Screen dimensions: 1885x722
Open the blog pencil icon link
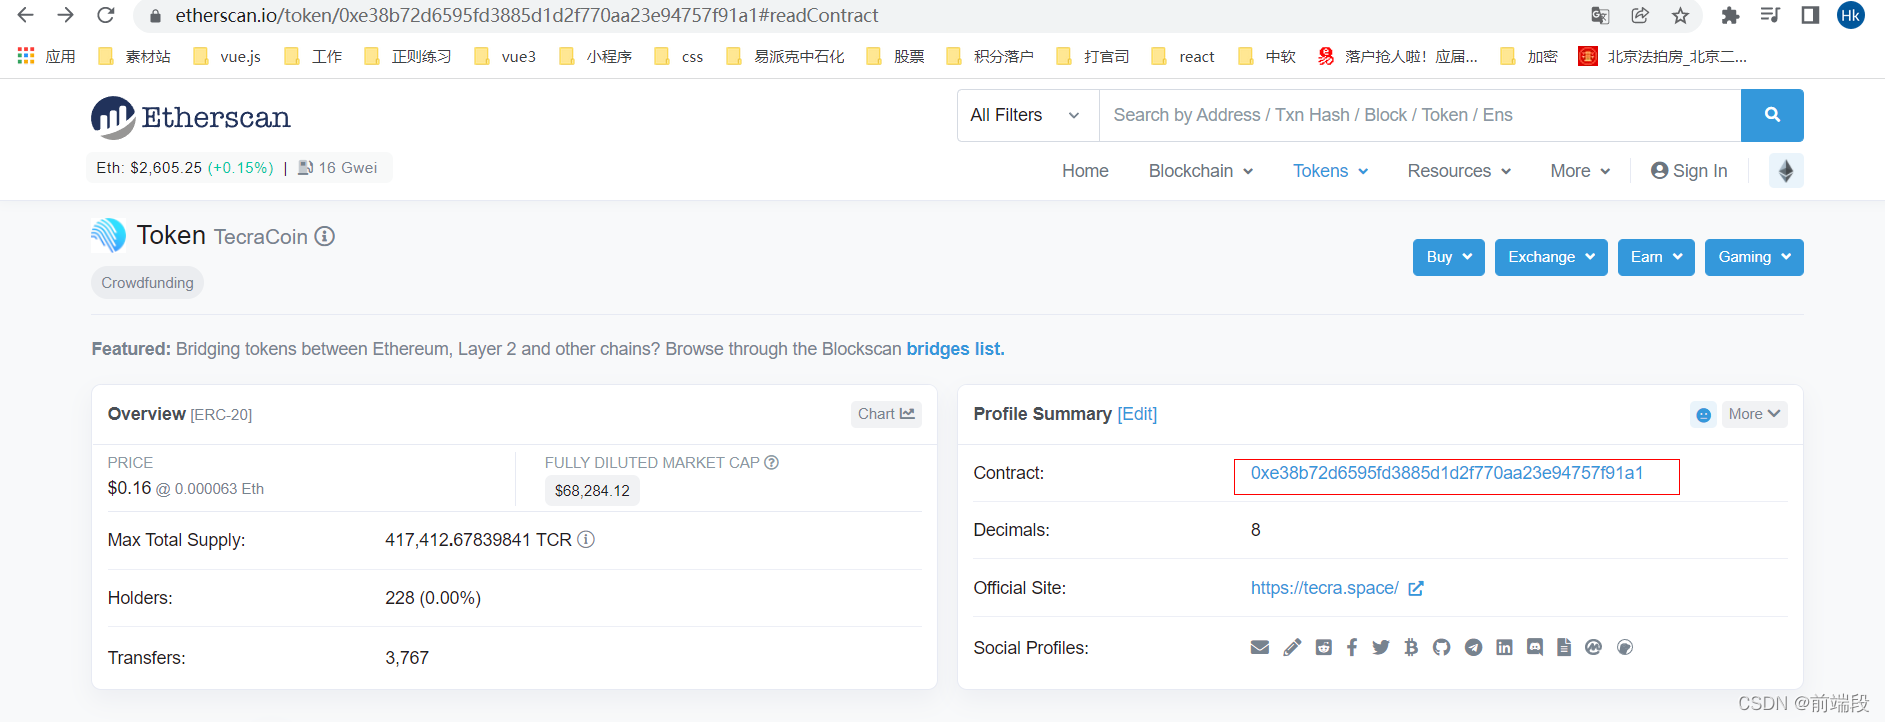coord(1292,647)
